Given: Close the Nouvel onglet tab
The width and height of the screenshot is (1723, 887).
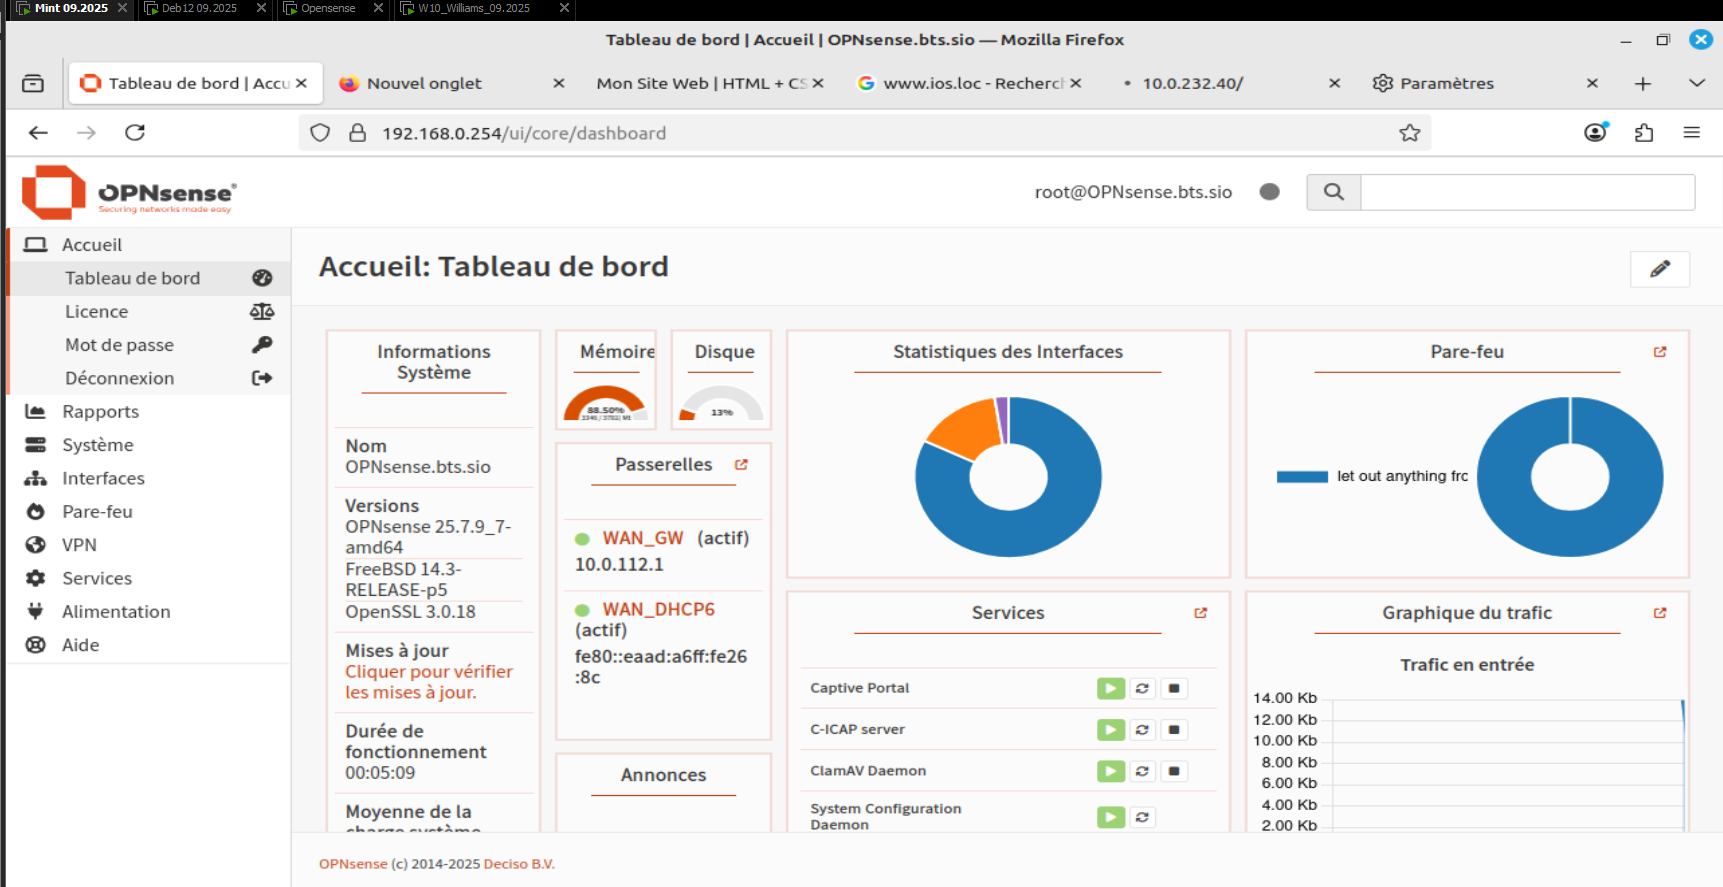Looking at the screenshot, I should (559, 83).
